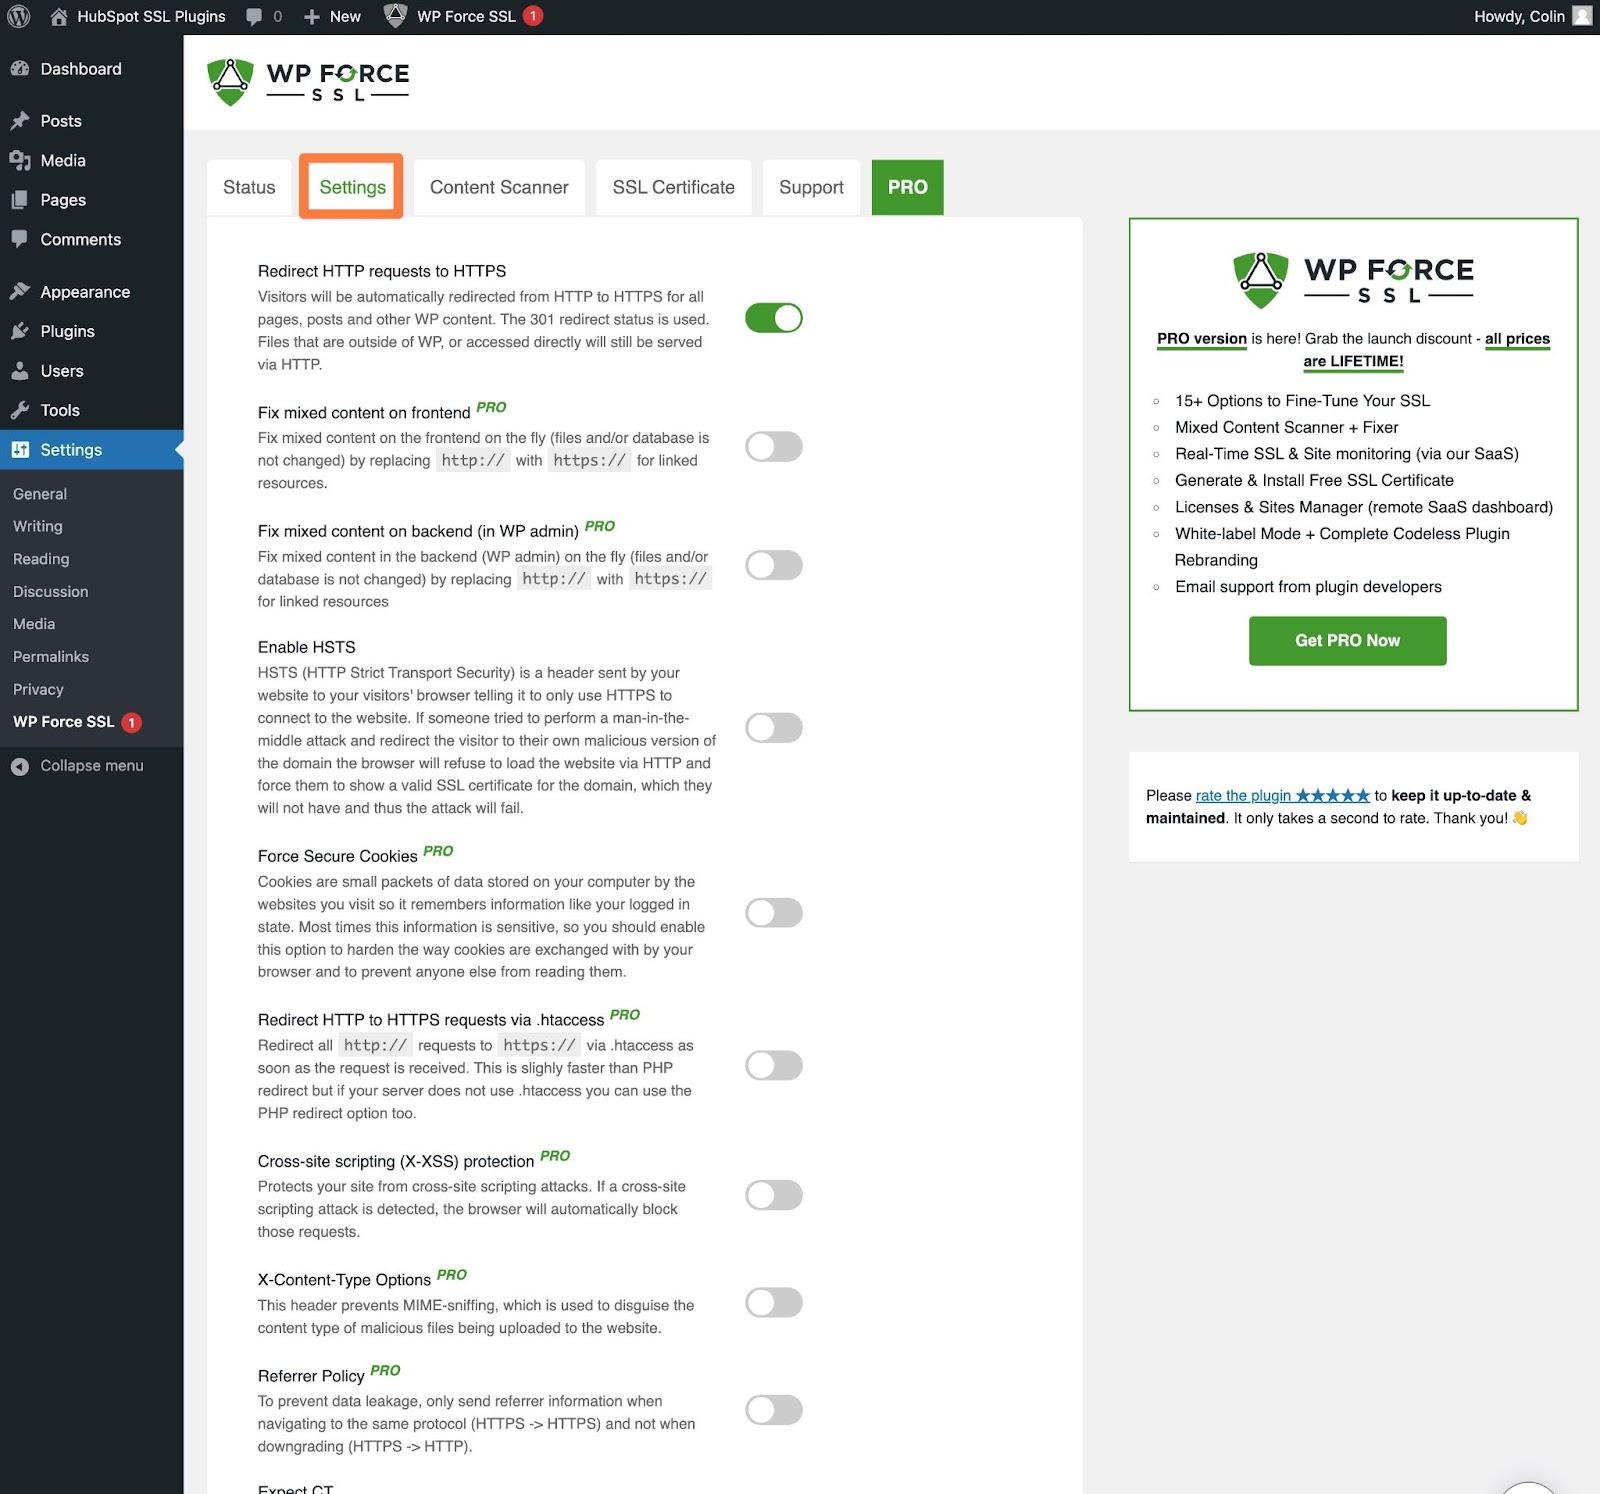This screenshot has width=1600, height=1494.
Task: Enable Fix mixed content on frontend toggle
Action: click(x=773, y=447)
